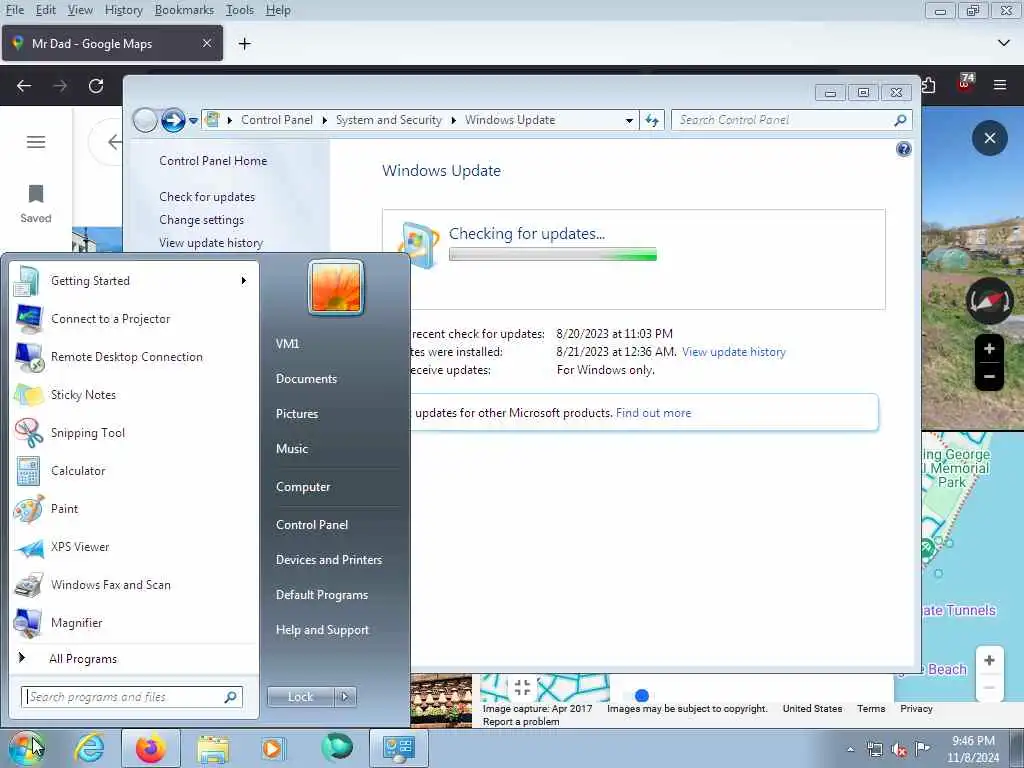Open recent pages dropdown arrow

click(193, 121)
